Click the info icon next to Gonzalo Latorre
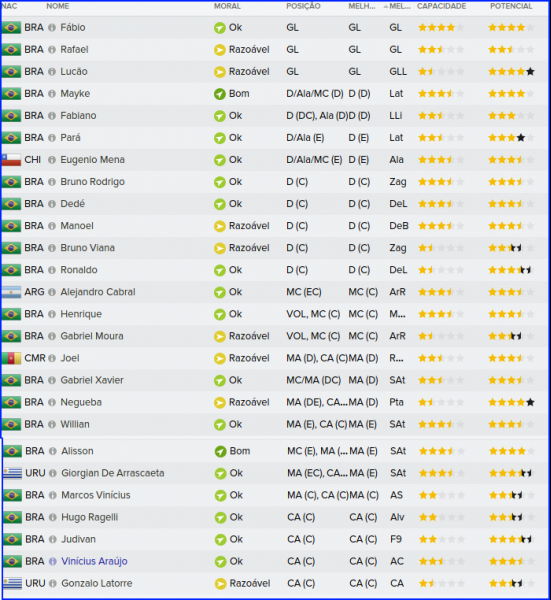This screenshot has height=600, width=551. click(x=53, y=584)
